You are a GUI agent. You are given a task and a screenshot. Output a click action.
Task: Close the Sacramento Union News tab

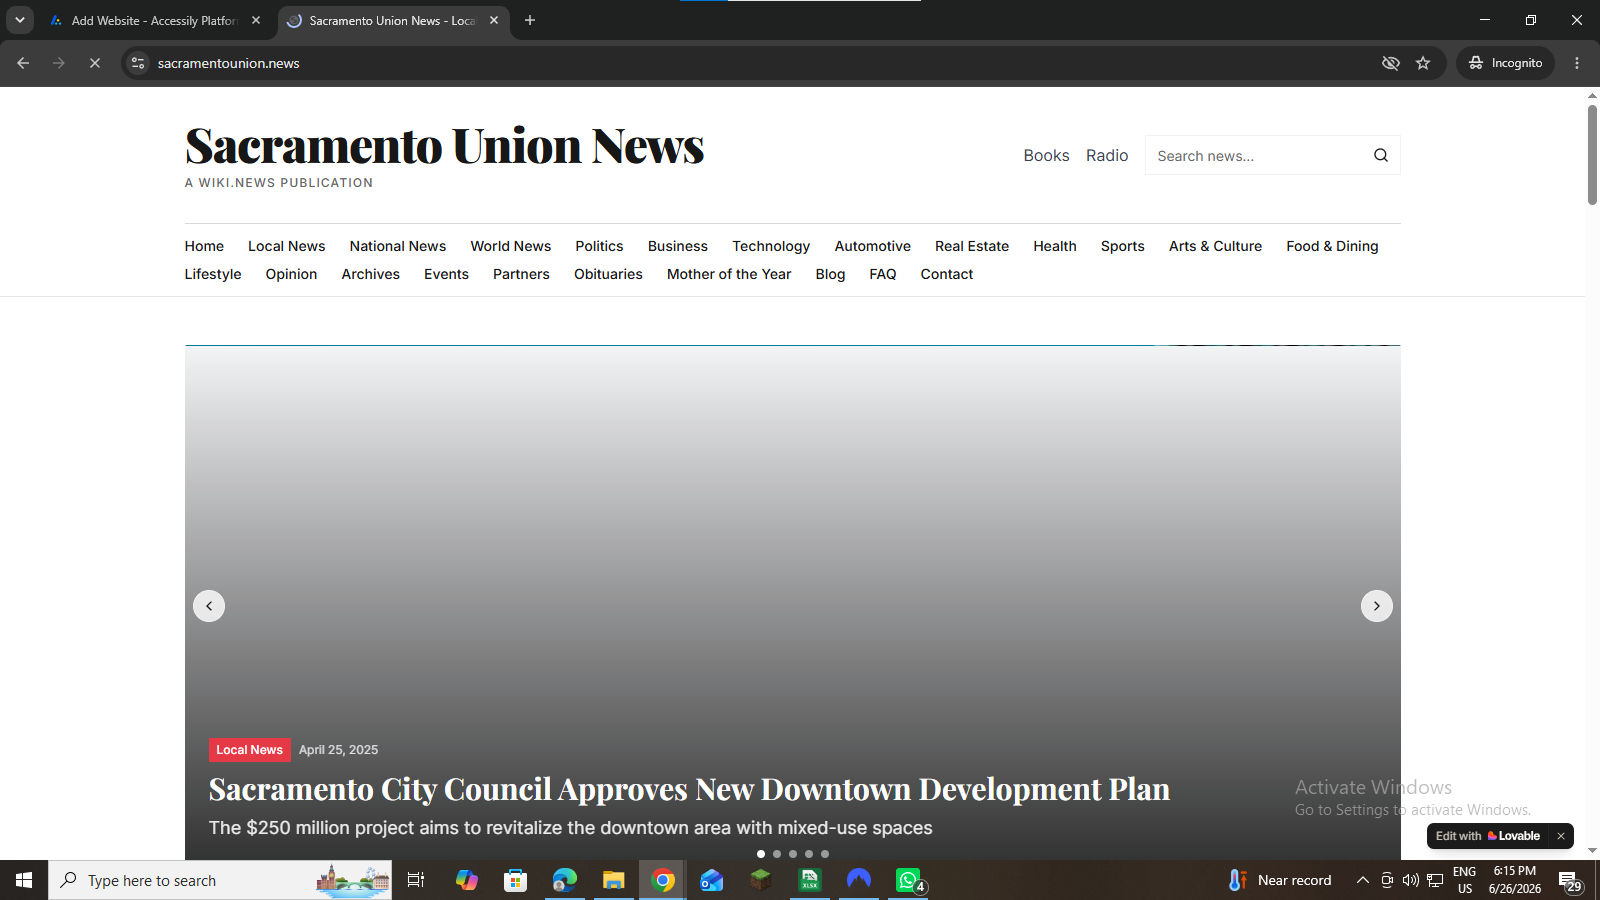click(x=494, y=20)
